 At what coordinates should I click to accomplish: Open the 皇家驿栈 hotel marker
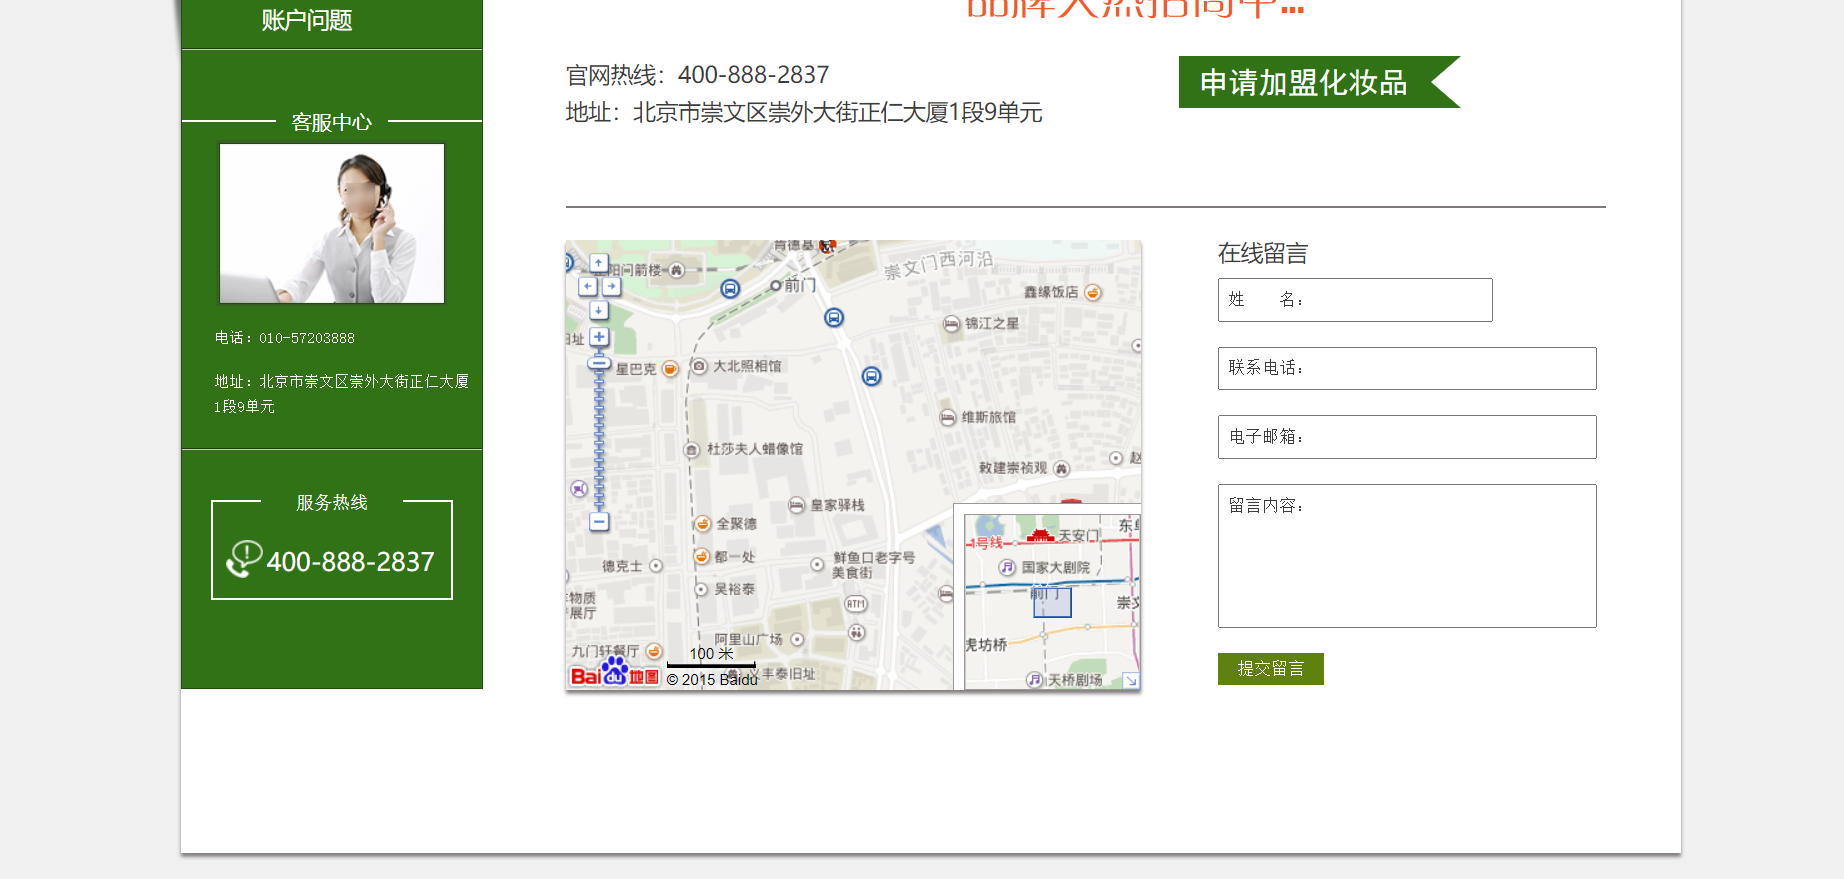pos(797,505)
